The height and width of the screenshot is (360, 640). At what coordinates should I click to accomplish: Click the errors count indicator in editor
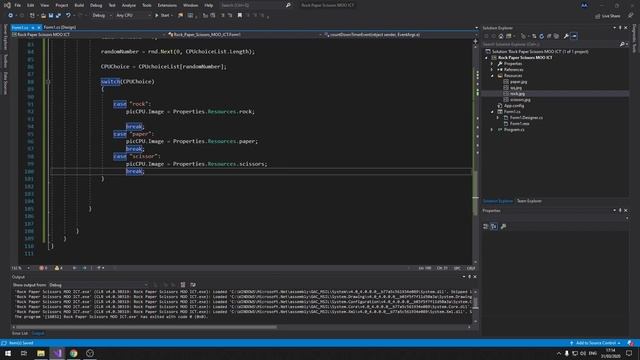(43, 268)
